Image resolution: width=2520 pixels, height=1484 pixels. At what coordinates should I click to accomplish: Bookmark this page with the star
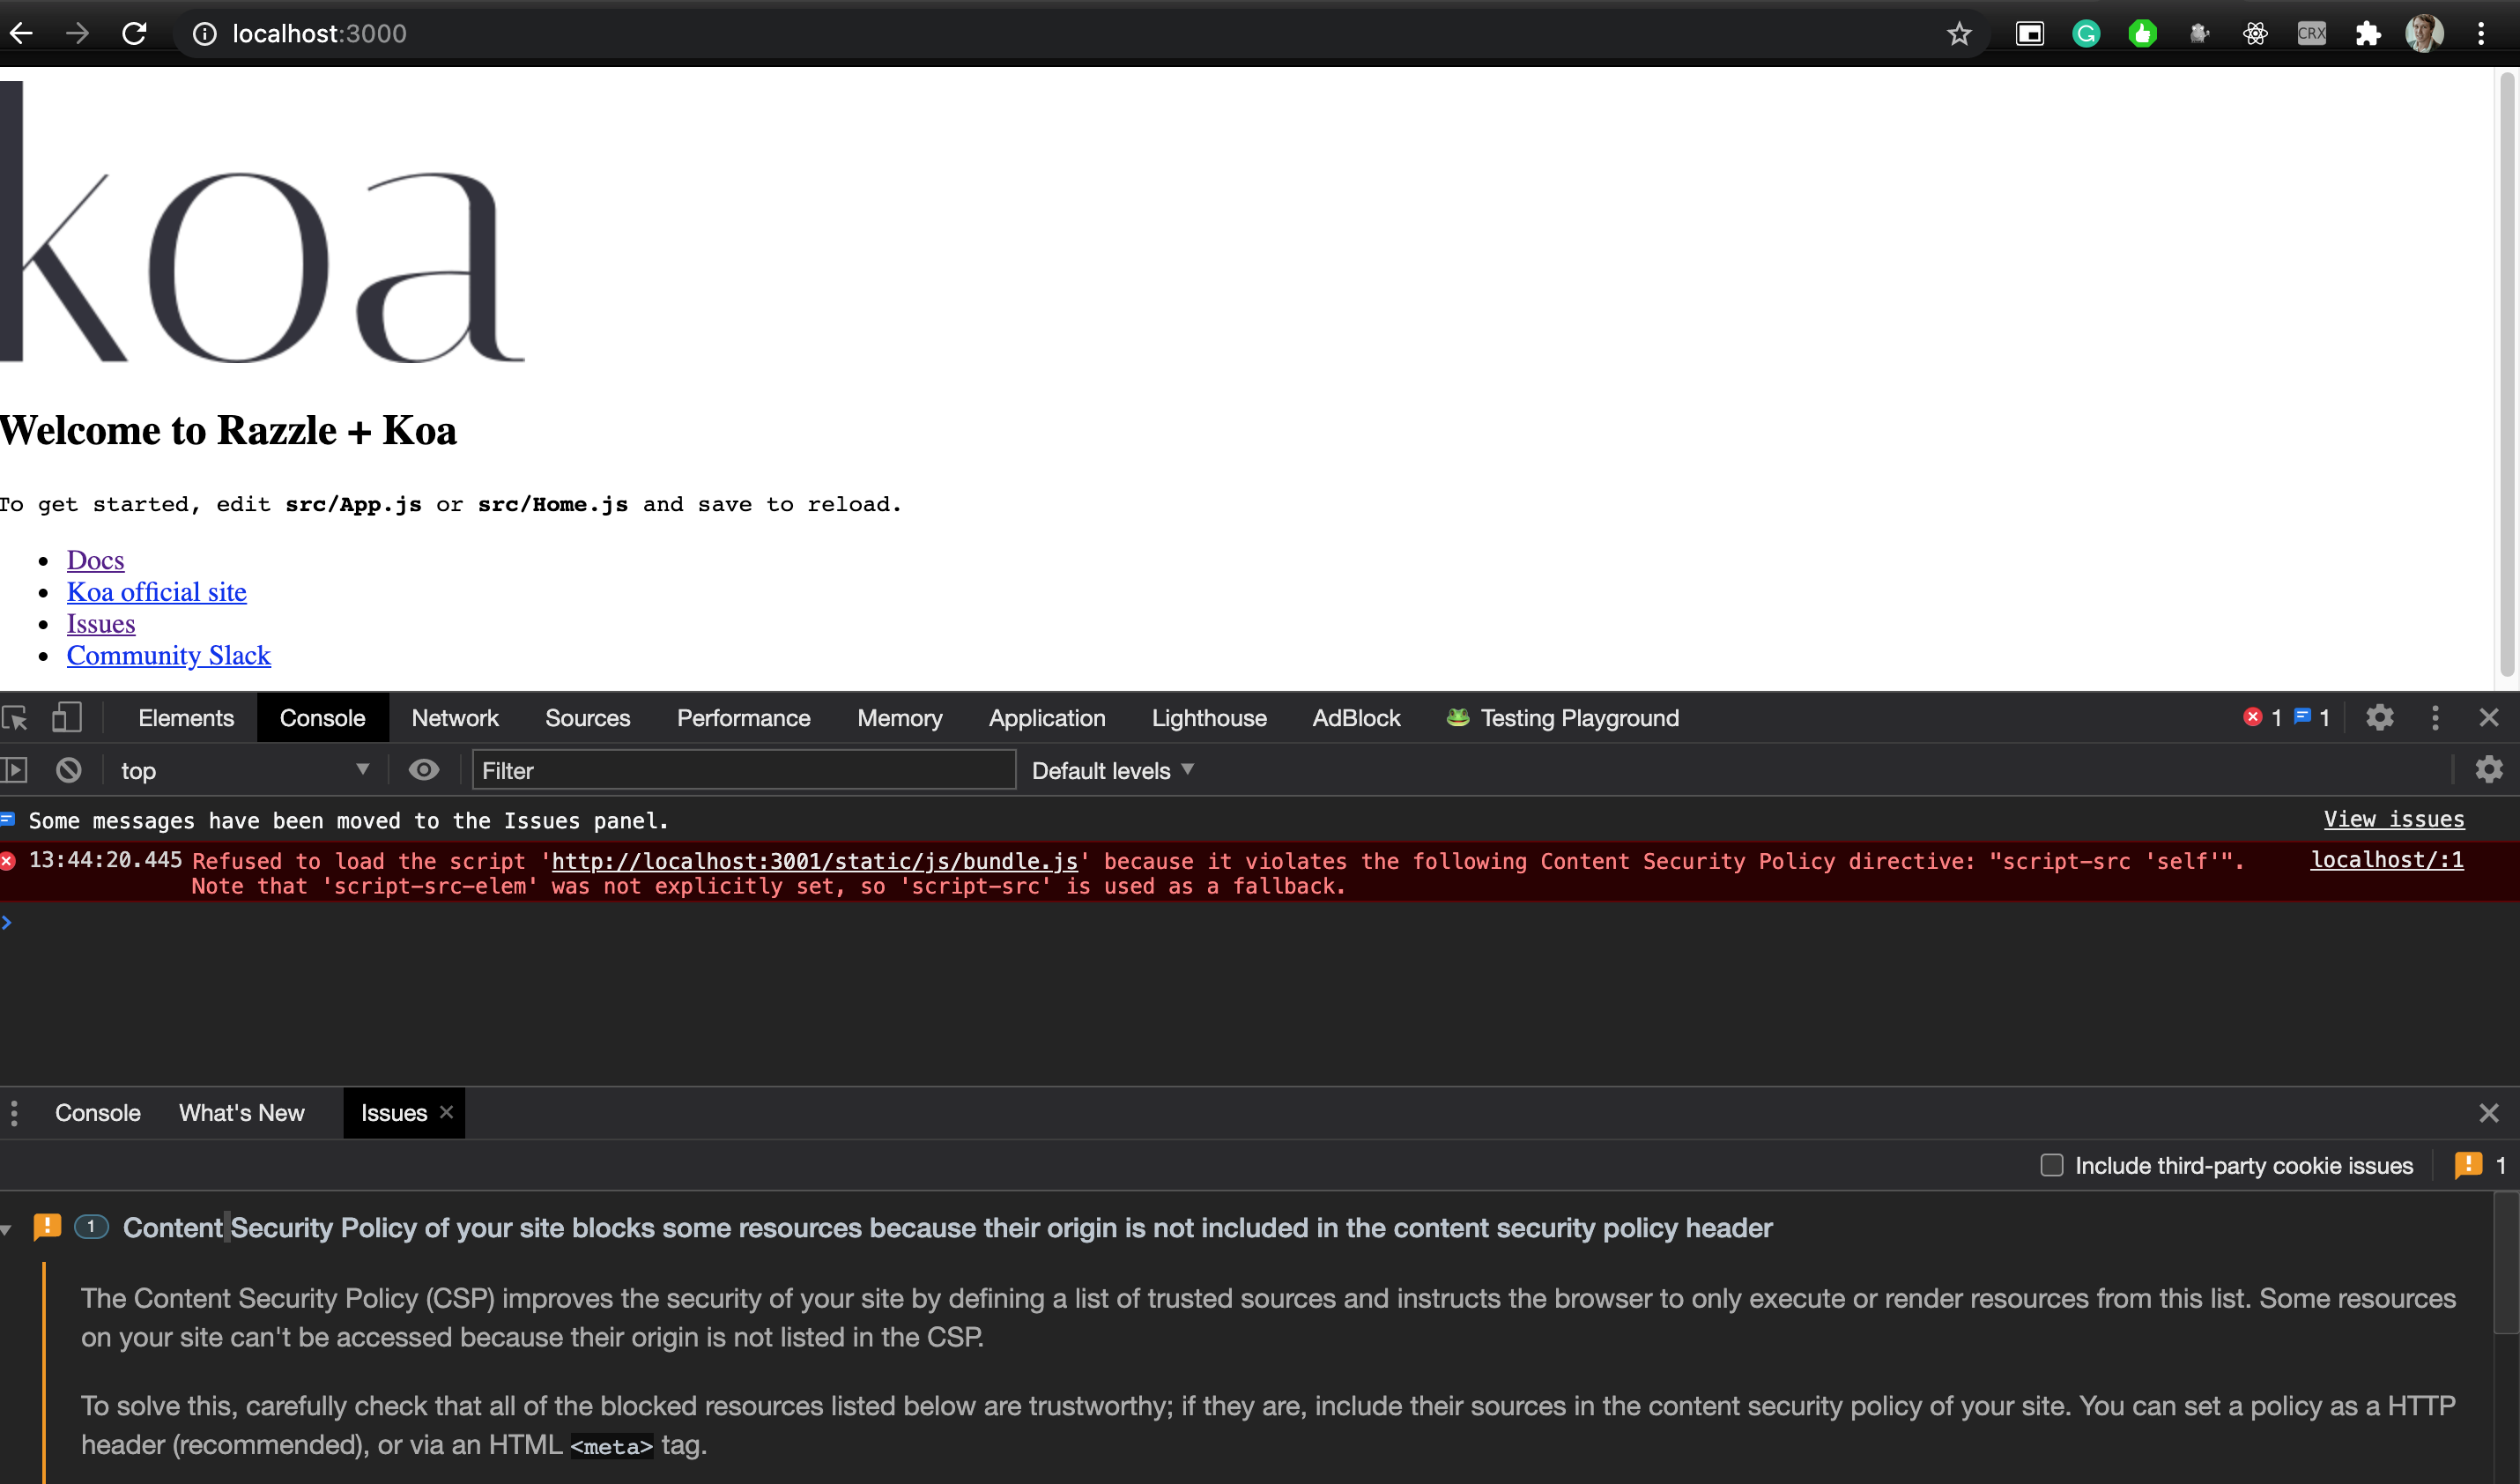coord(1959,34)
